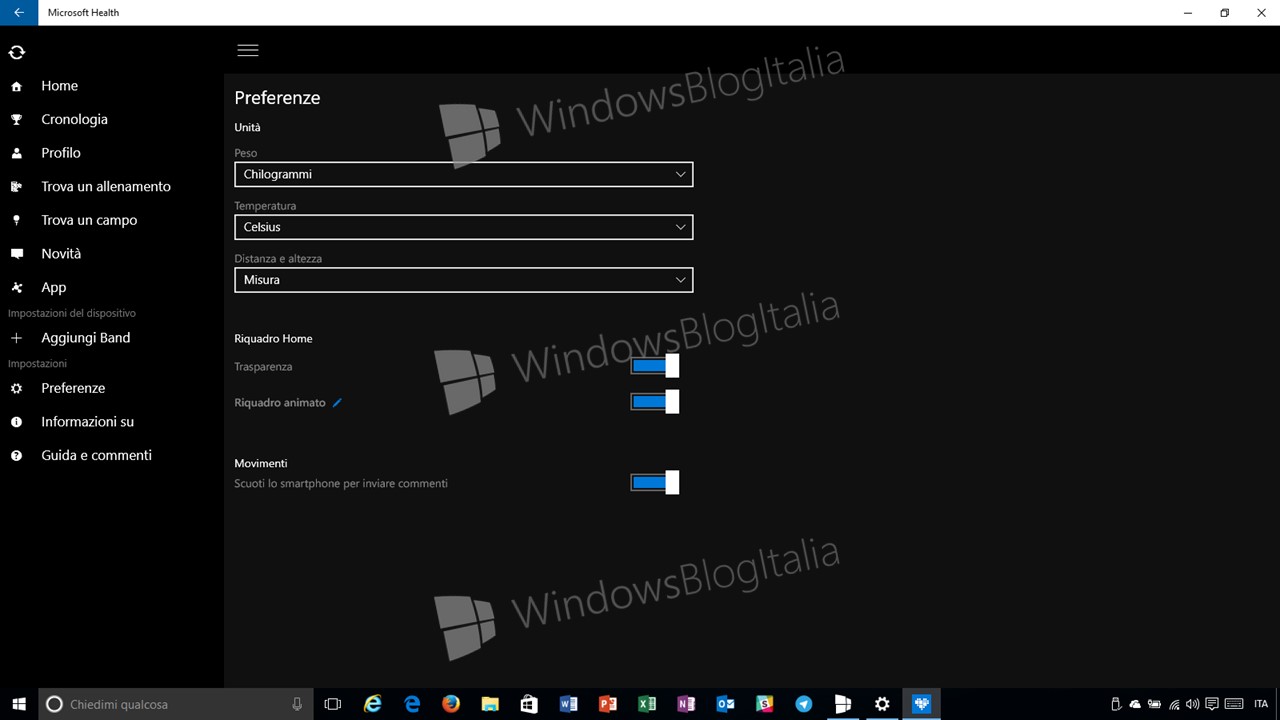Edit Riquadro animato with pencil icon
Viewport: 1280px width, 720px height.
[337, 403]
